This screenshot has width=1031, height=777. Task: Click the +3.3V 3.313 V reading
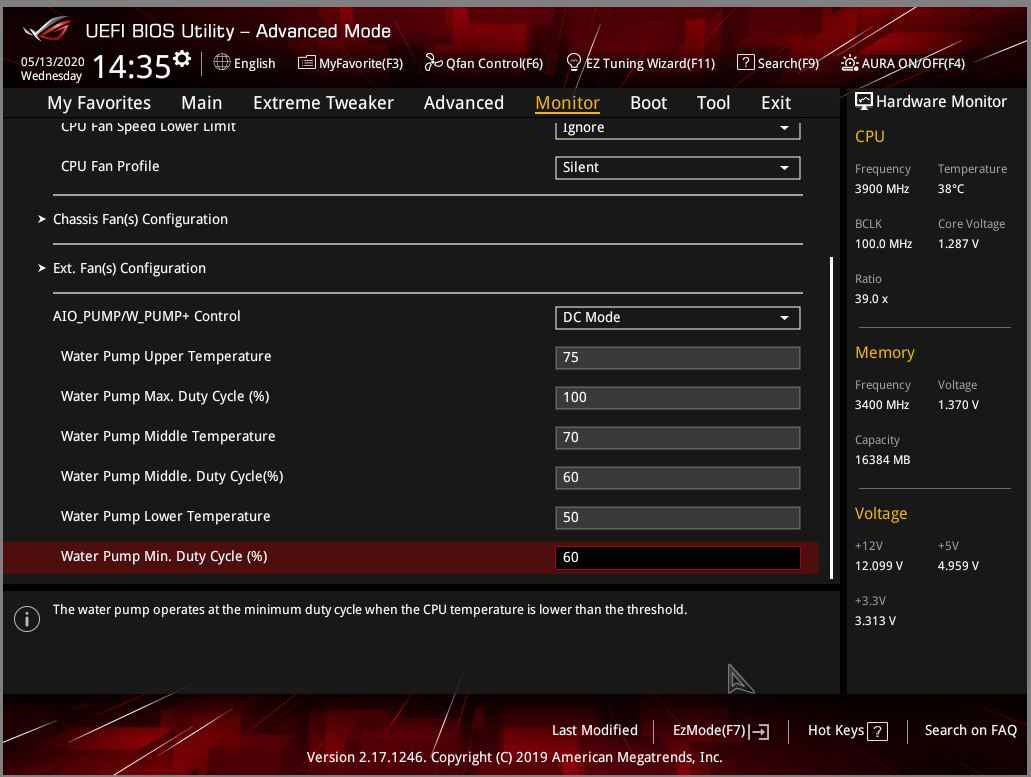pos(875,621)
